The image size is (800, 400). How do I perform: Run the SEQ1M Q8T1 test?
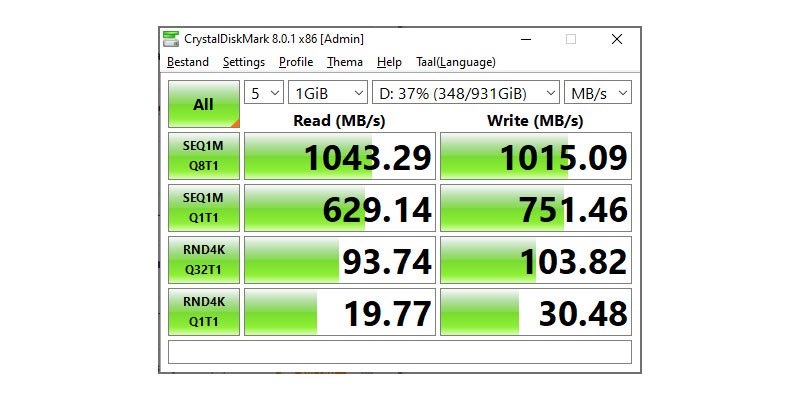coord(204,156)
